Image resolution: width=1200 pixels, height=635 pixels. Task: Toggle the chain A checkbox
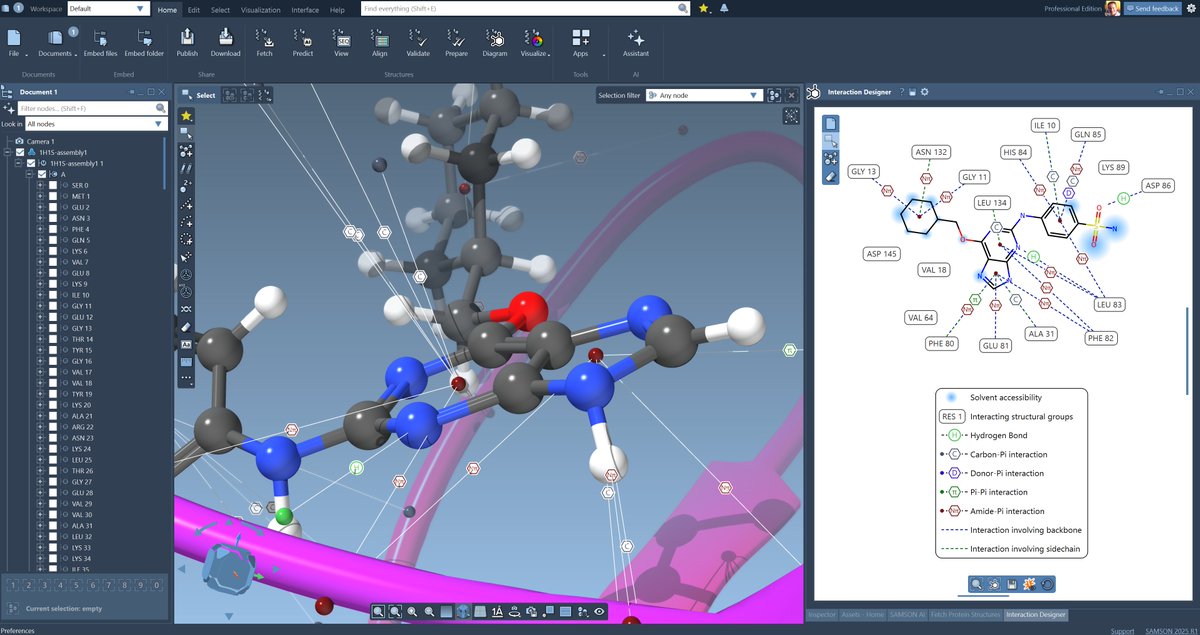coord(42,174)
